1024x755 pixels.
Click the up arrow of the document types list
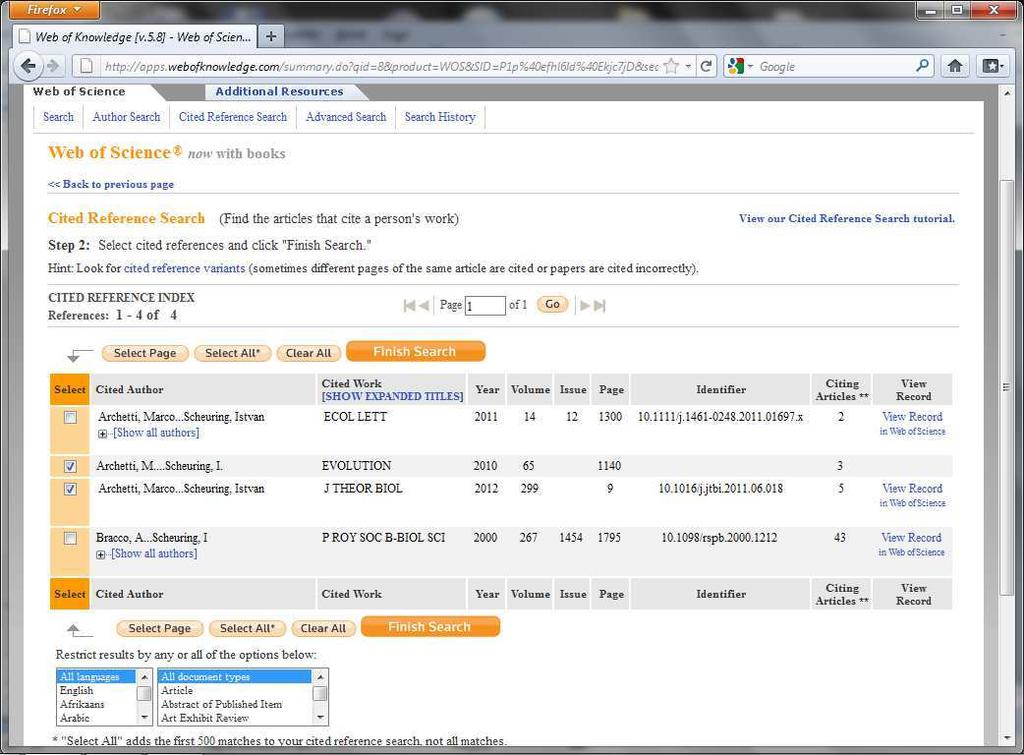click(x=320, y=677)
